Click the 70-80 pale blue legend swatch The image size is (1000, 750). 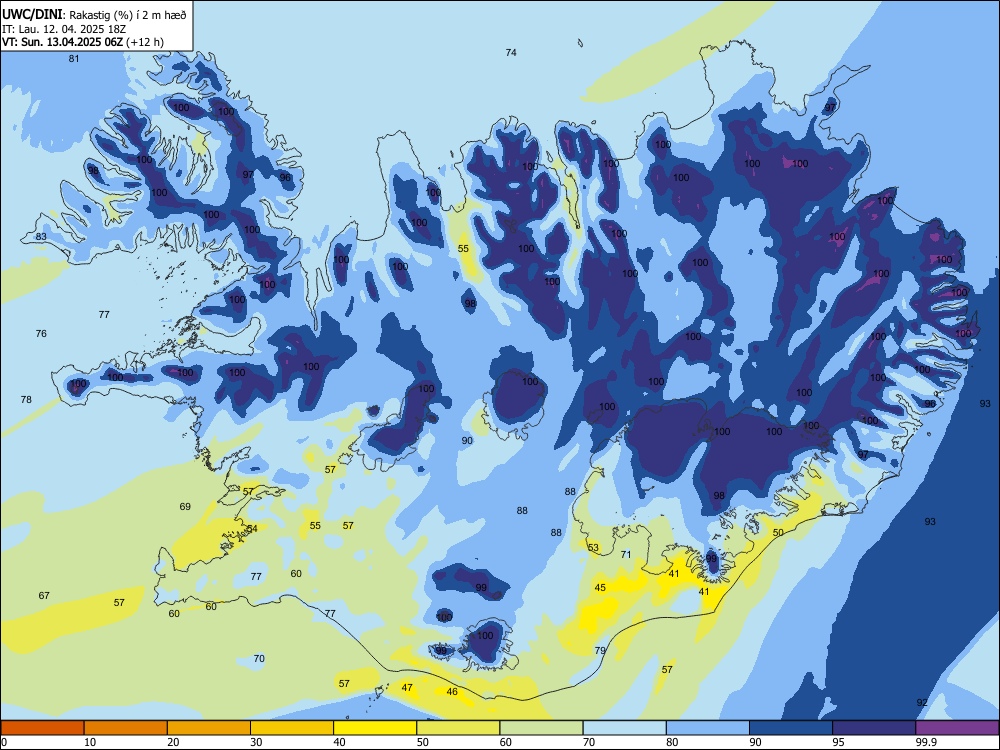(x=624, y=728)
